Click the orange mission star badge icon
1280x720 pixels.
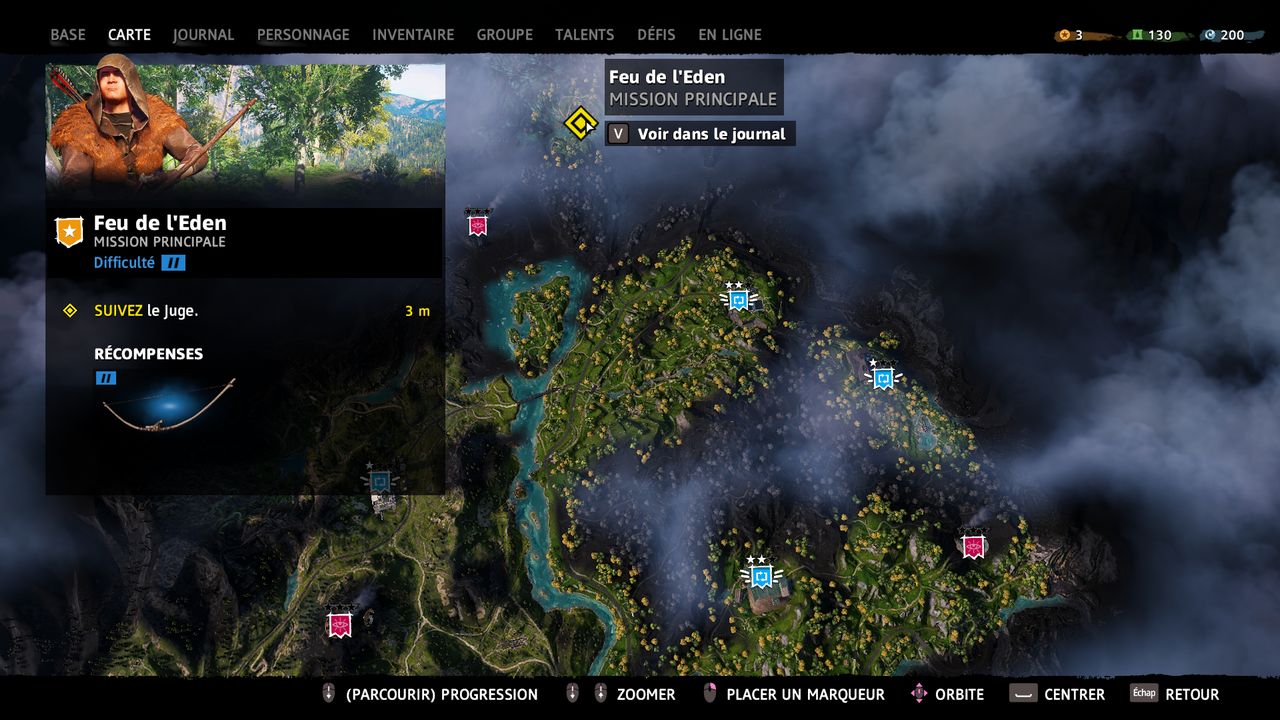[69, 231]
